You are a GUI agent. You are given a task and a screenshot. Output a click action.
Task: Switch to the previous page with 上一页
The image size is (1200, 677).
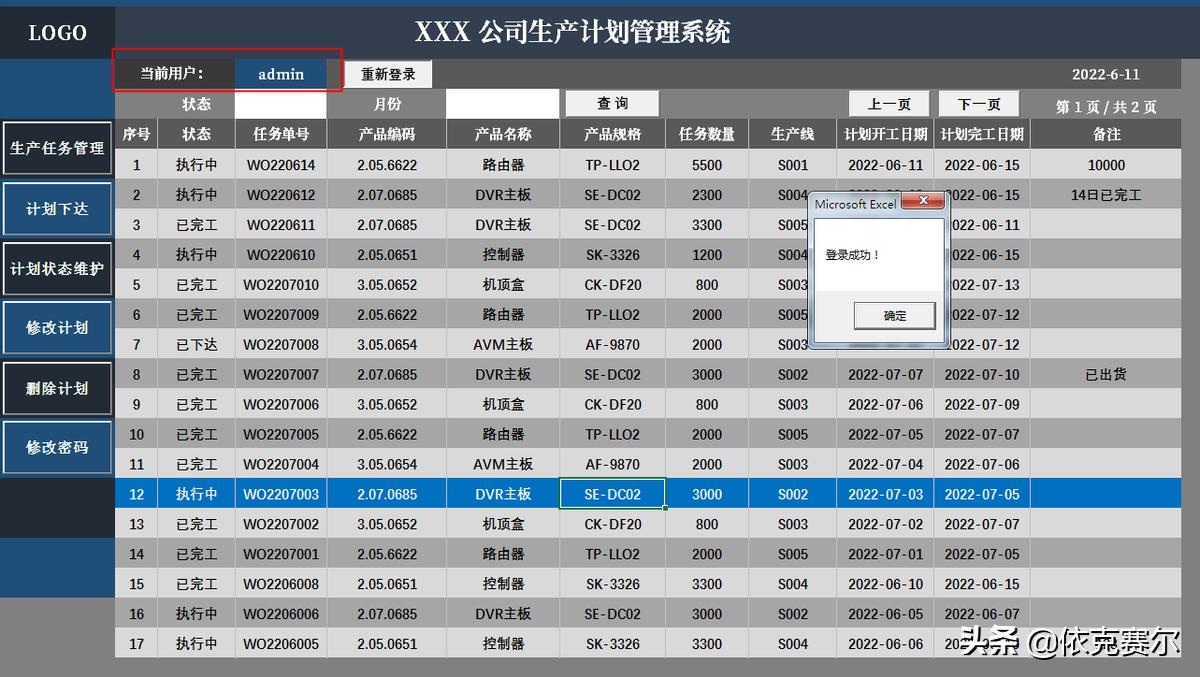[889, 103]
